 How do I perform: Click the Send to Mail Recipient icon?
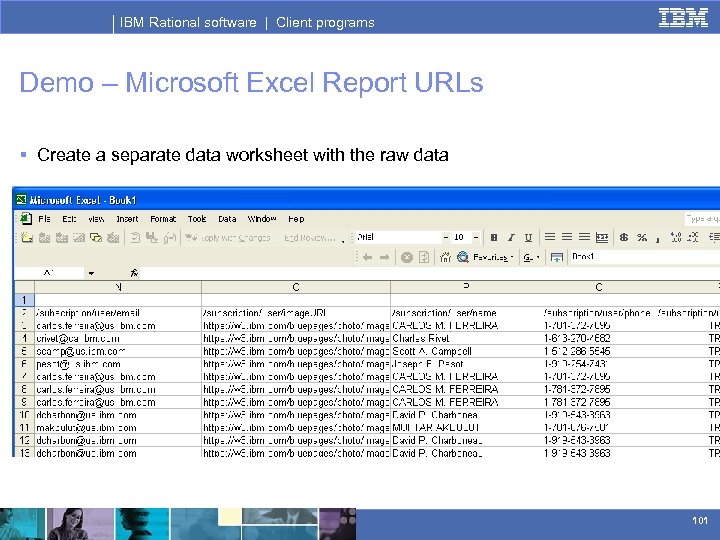click(x=169, y=237)
